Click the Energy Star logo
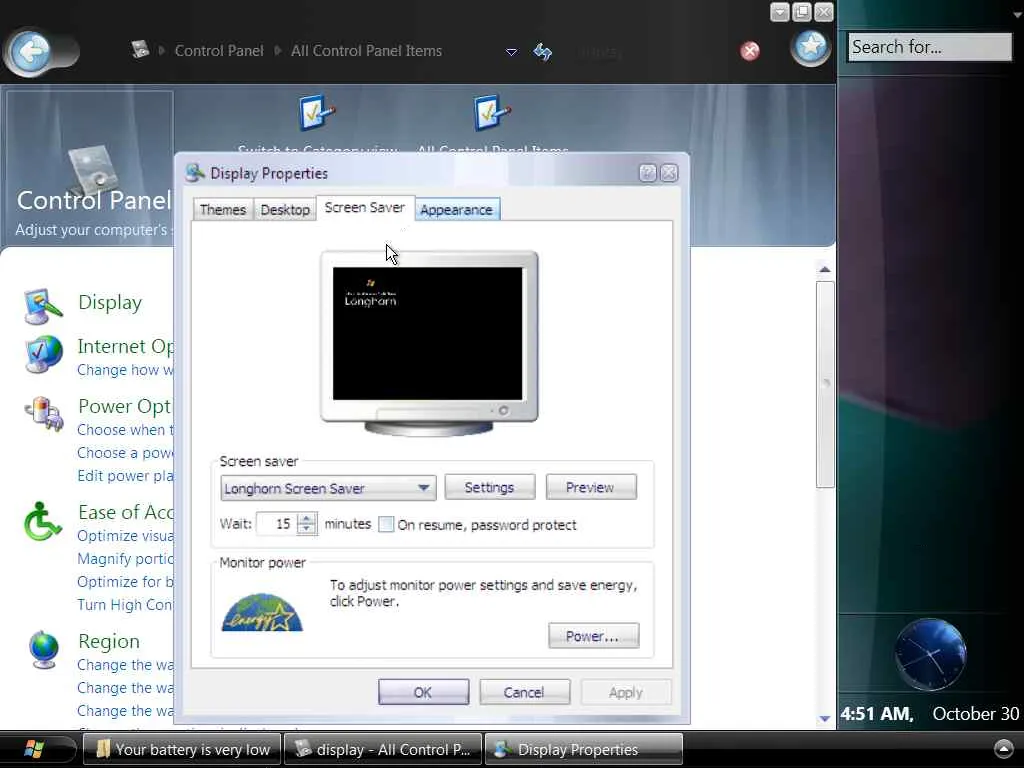The height and width of the screenshot is (768, 1024). click(x=262, y=612)
